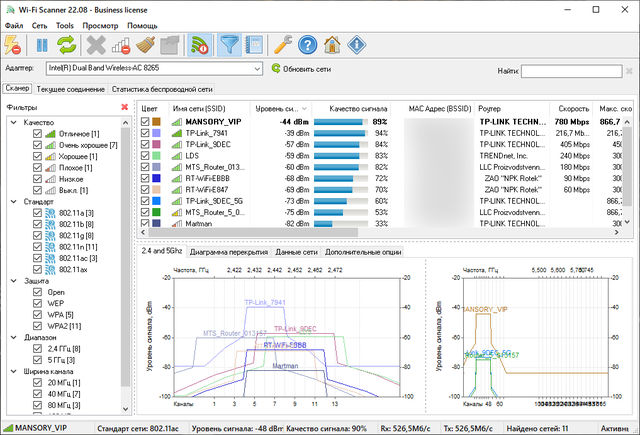Click the broom clear icon
Image resolution: width=640 pixels, height=435 pixels.
click(146, 44)
